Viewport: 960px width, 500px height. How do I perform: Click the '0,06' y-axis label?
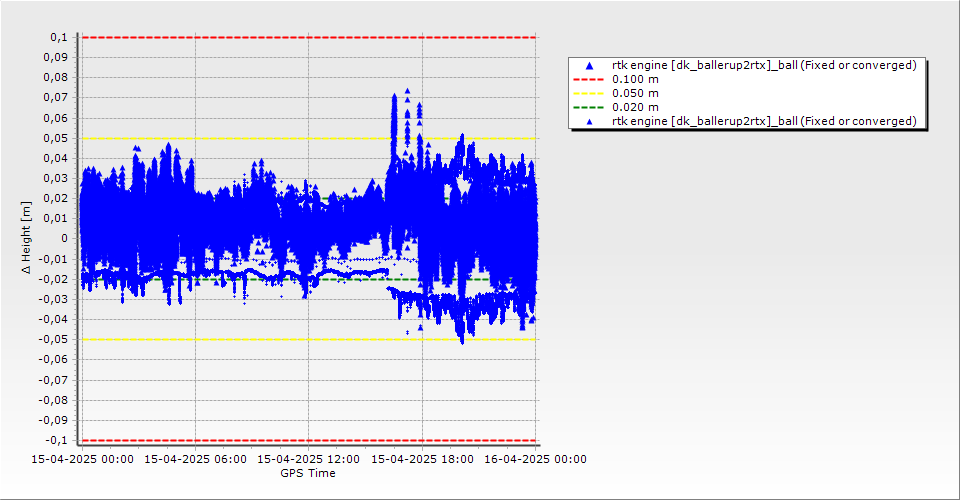[x=56, y=118]
